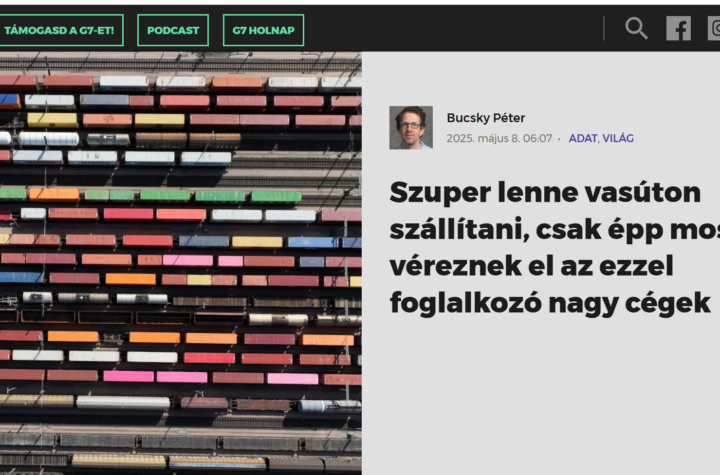Click Bucsky Péter's author photo

[x=411, y=128]
